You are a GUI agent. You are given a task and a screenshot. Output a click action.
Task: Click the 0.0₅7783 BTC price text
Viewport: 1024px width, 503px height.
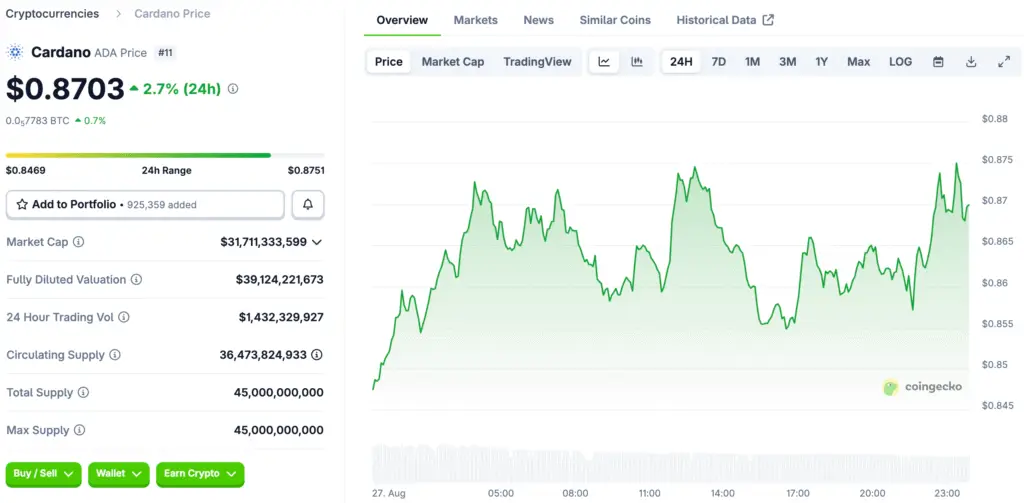(x=37, y=121)
